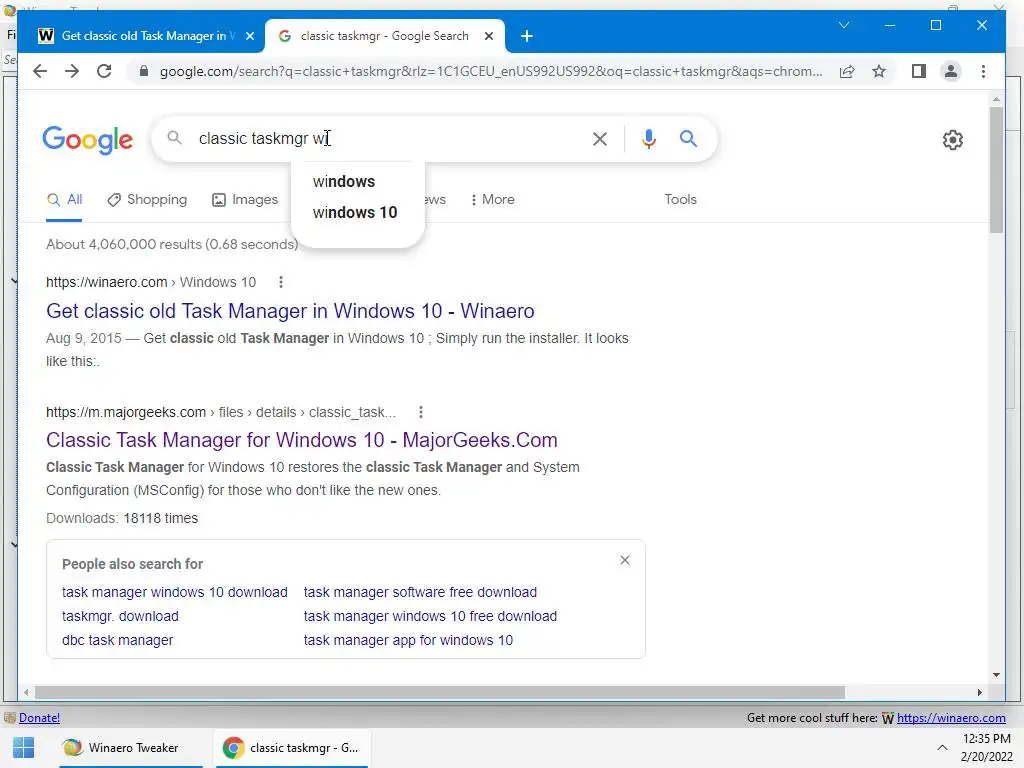This screenshot has height=768, width=1024.
Task: Share this page with the share icon
Action: click(847, 71)
